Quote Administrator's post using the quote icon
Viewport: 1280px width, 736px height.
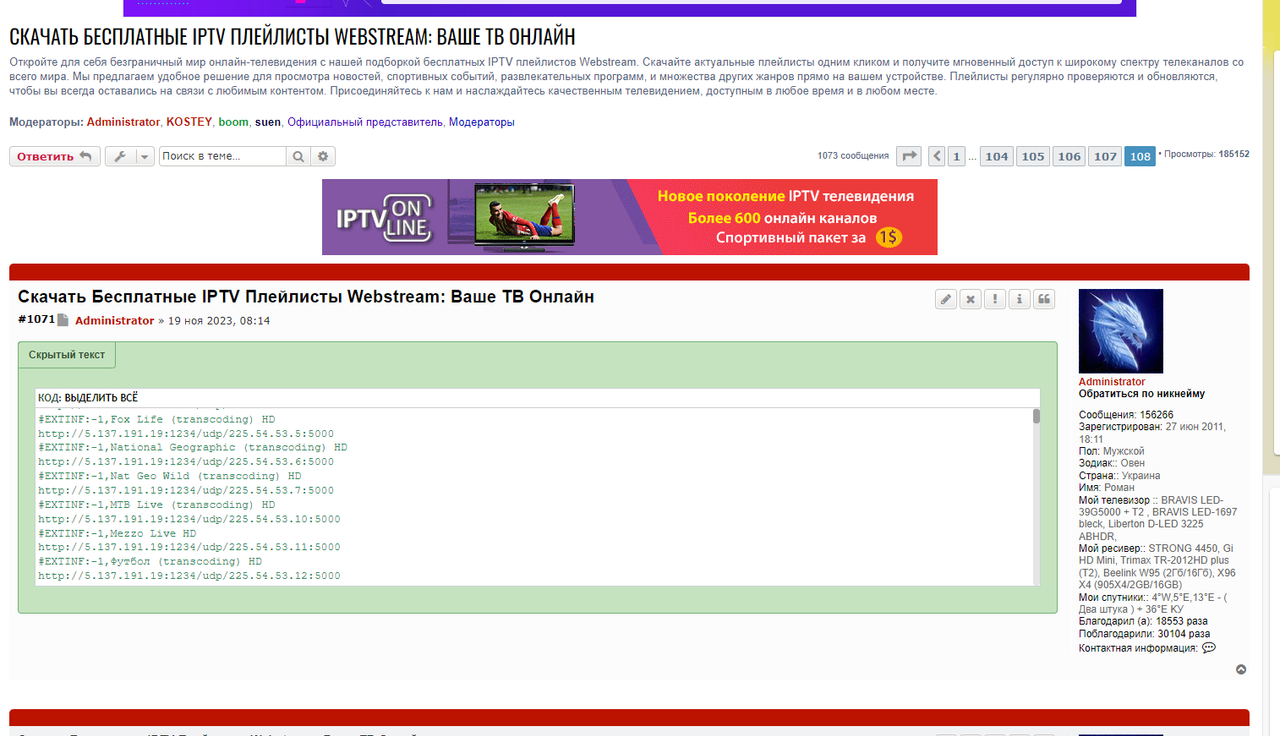click(1043, 298)
